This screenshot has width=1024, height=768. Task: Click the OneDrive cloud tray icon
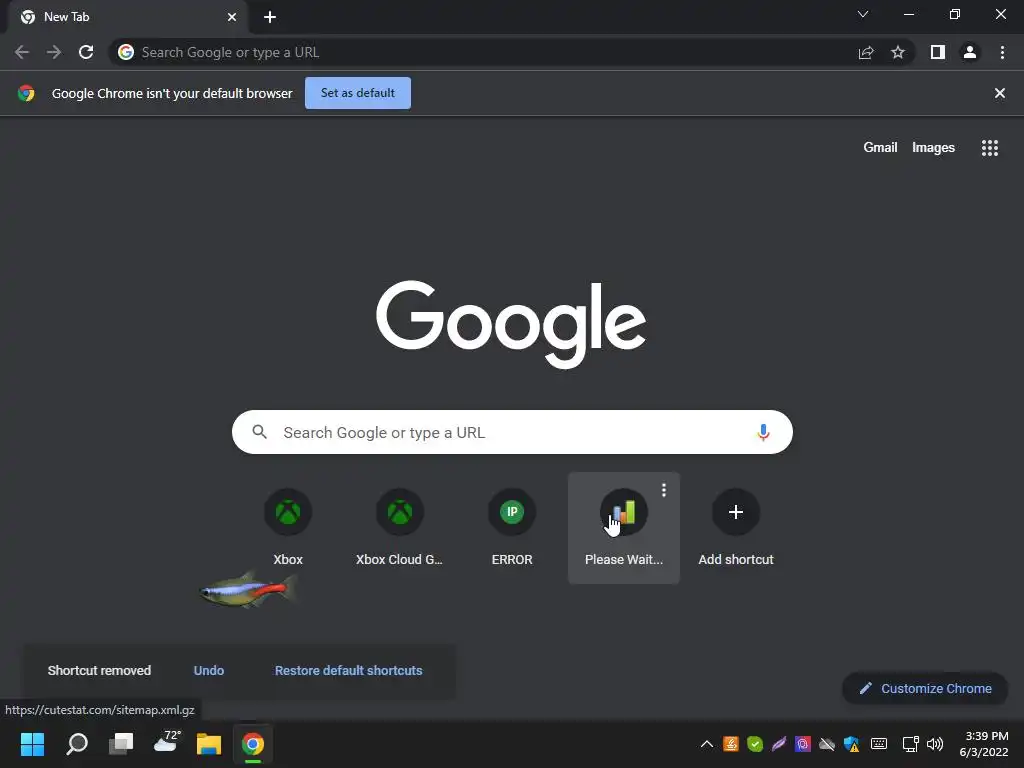827,744
